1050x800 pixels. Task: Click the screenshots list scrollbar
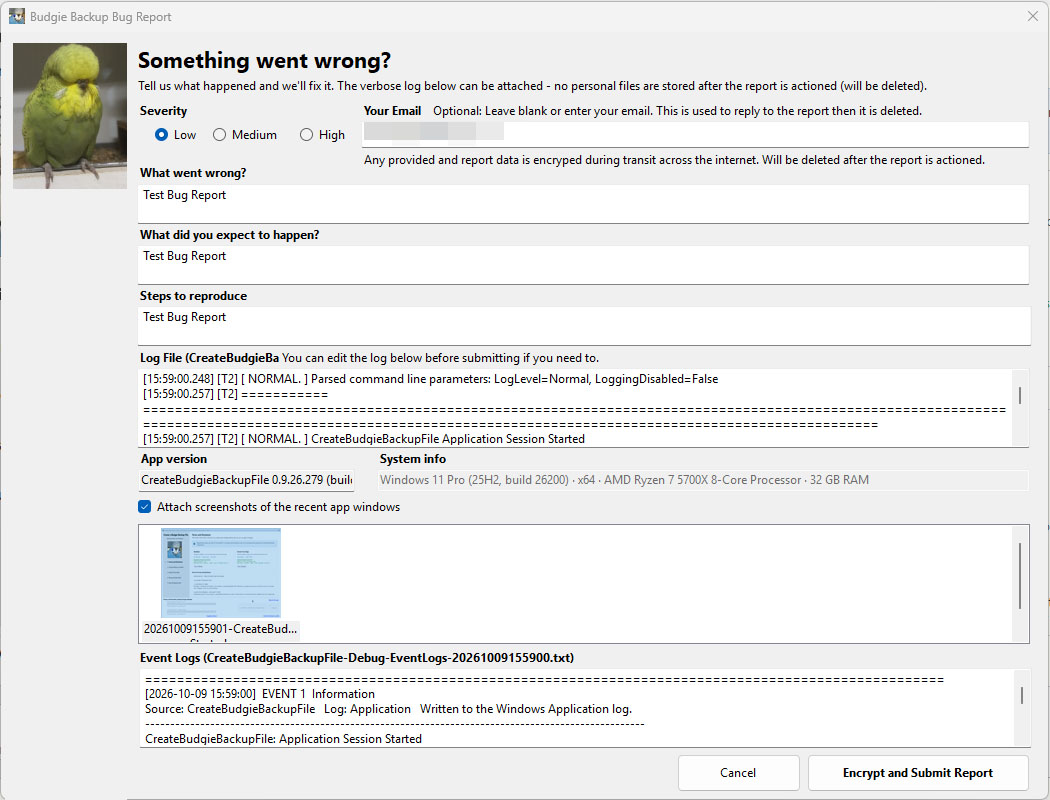(1020, 576)
